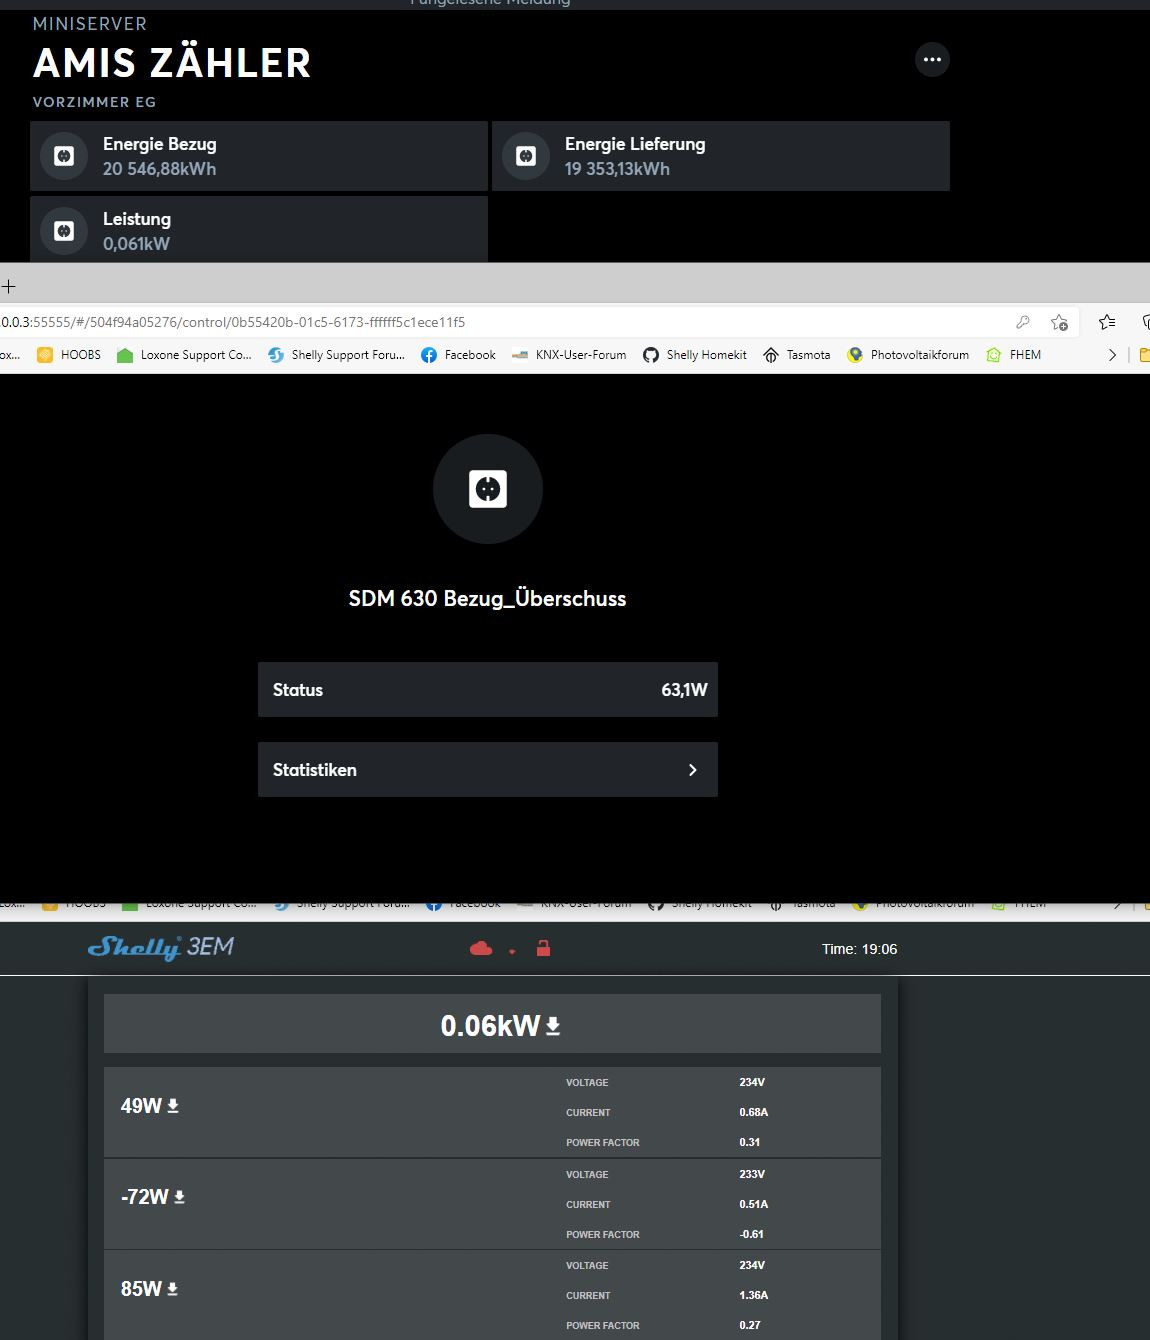Click the browser address bar URL

tap(233, 322)
